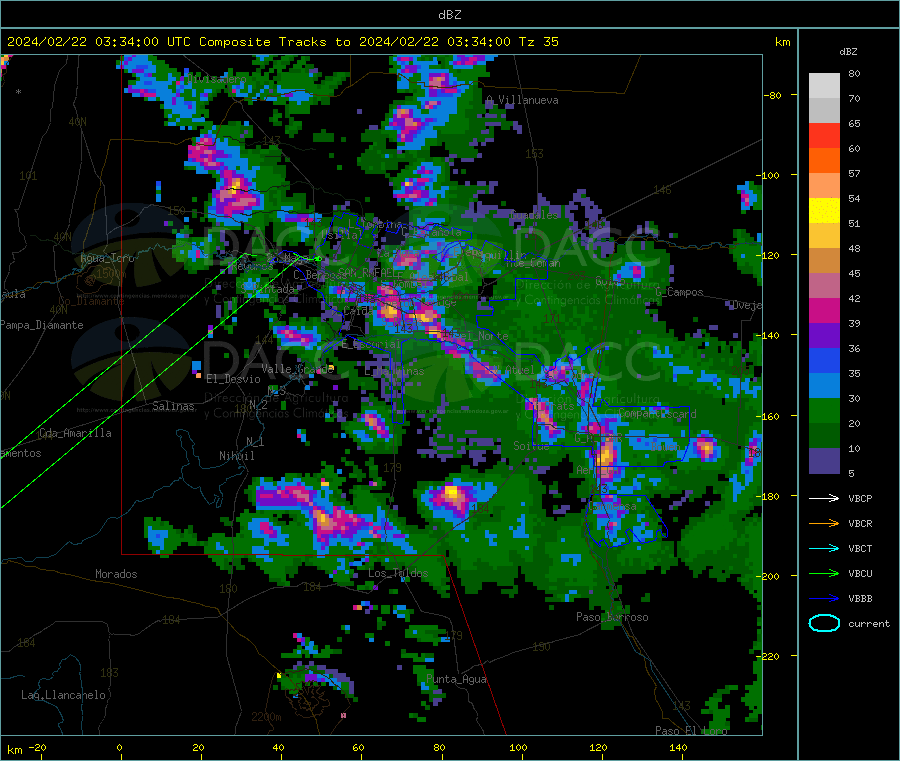Click the 'VBBB' legend label
Viewport: 900px width, 761px height.
(x=860, y=598)
